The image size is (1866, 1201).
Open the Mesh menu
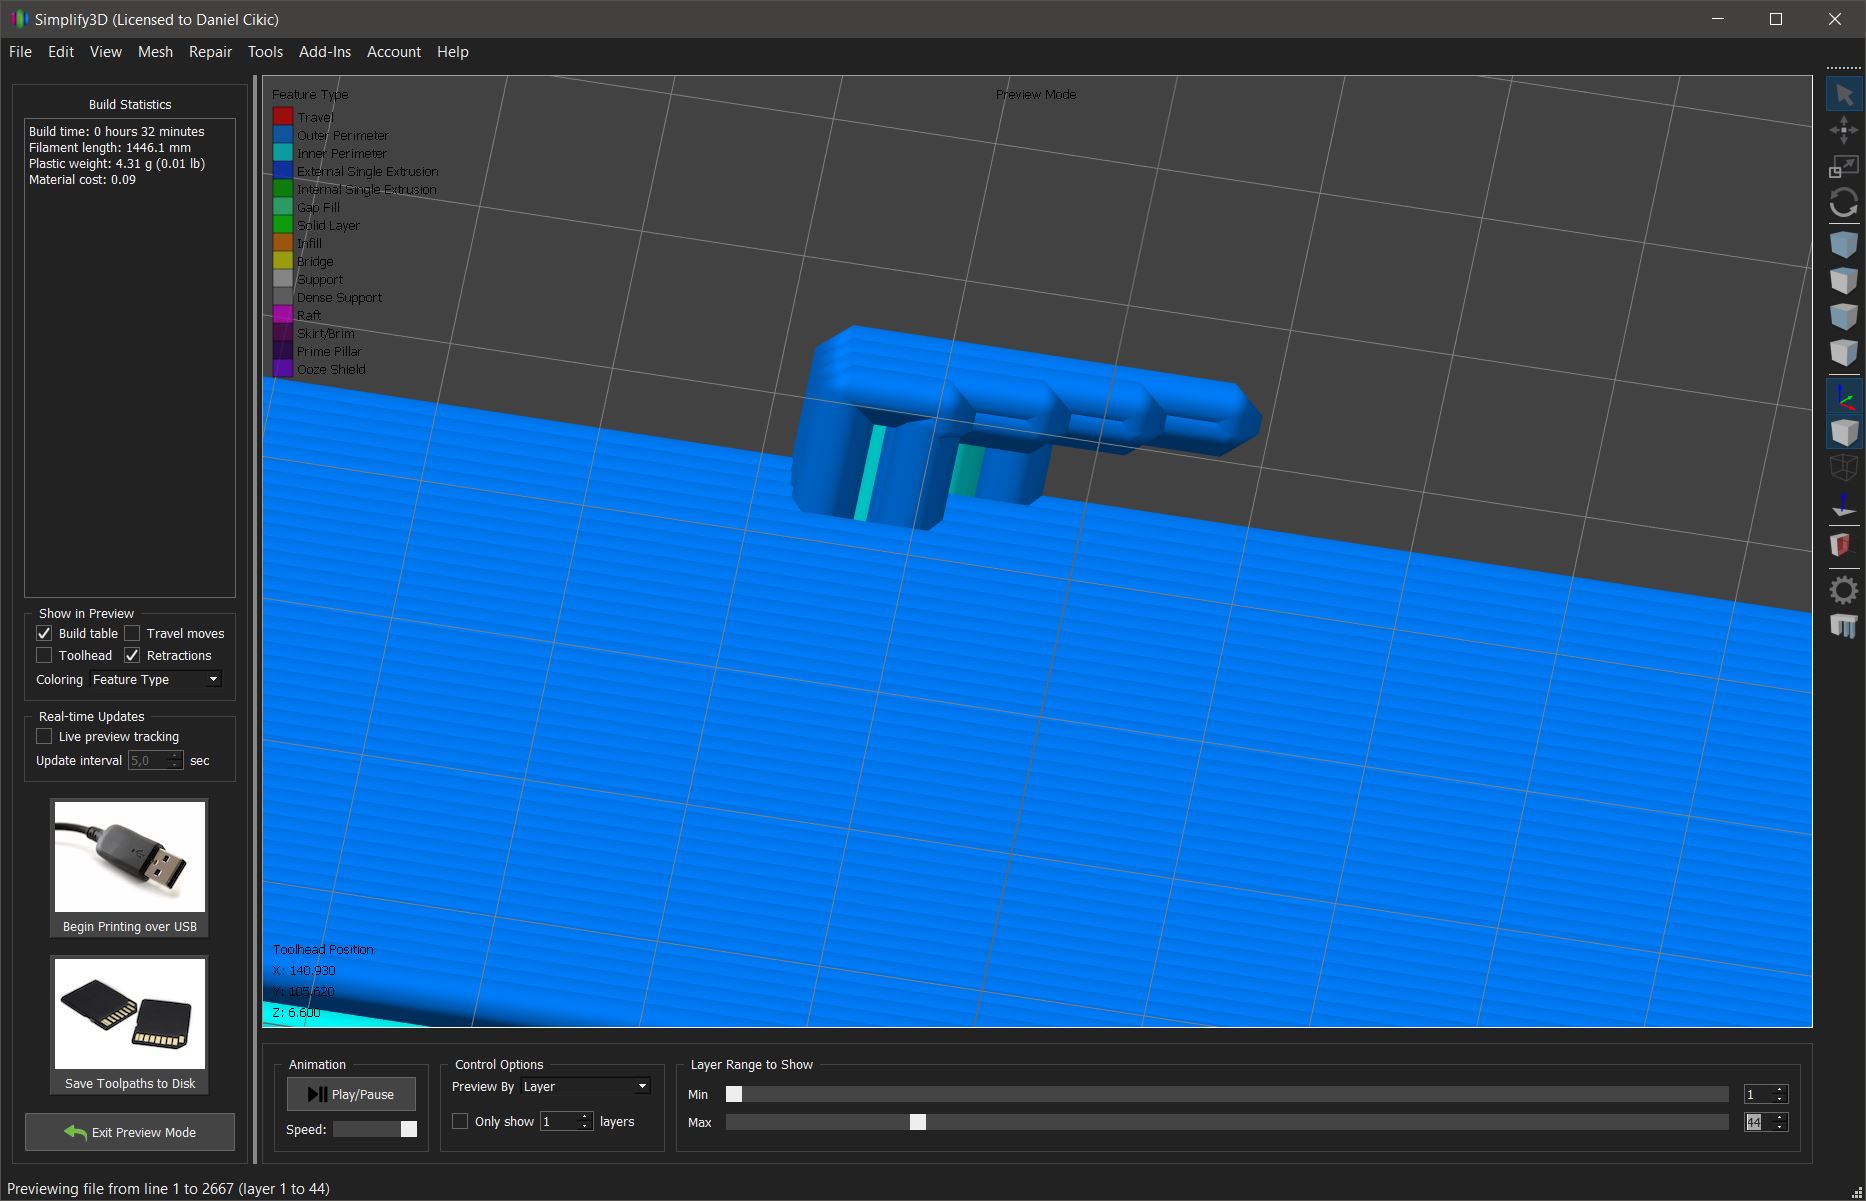coord(155,52)
